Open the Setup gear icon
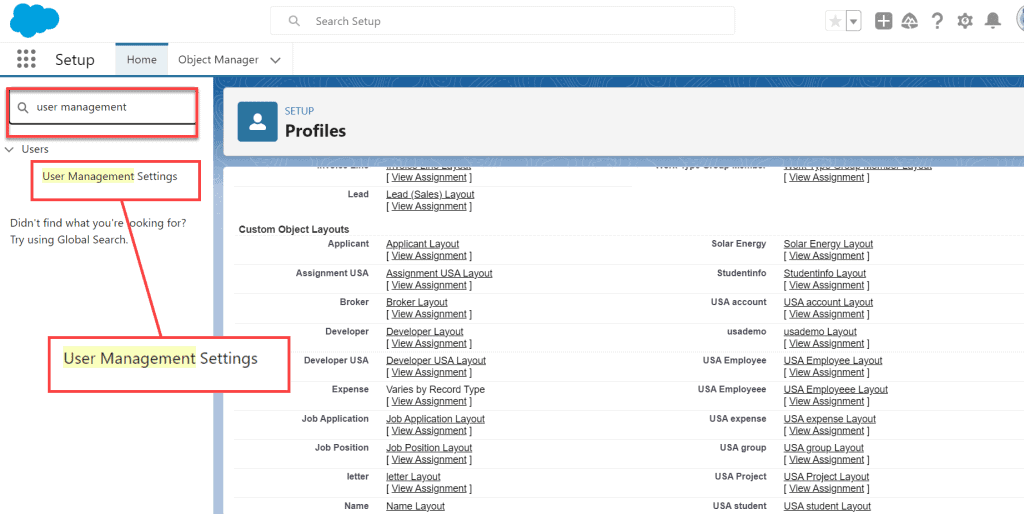The image size is (1024, 514). 965,21
